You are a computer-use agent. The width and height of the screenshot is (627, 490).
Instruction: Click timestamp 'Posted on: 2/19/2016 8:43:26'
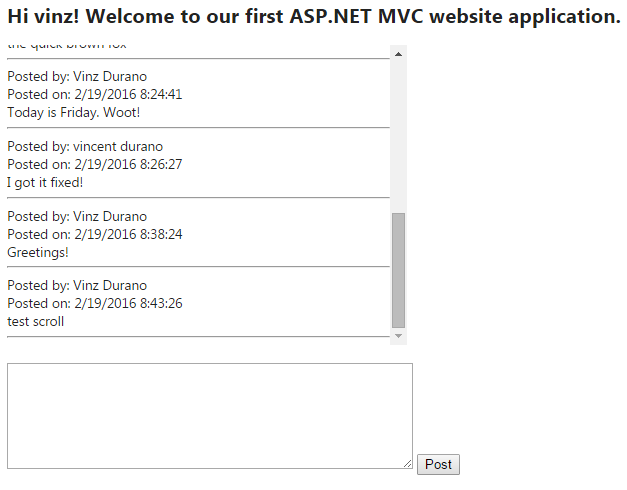(95, 304)
